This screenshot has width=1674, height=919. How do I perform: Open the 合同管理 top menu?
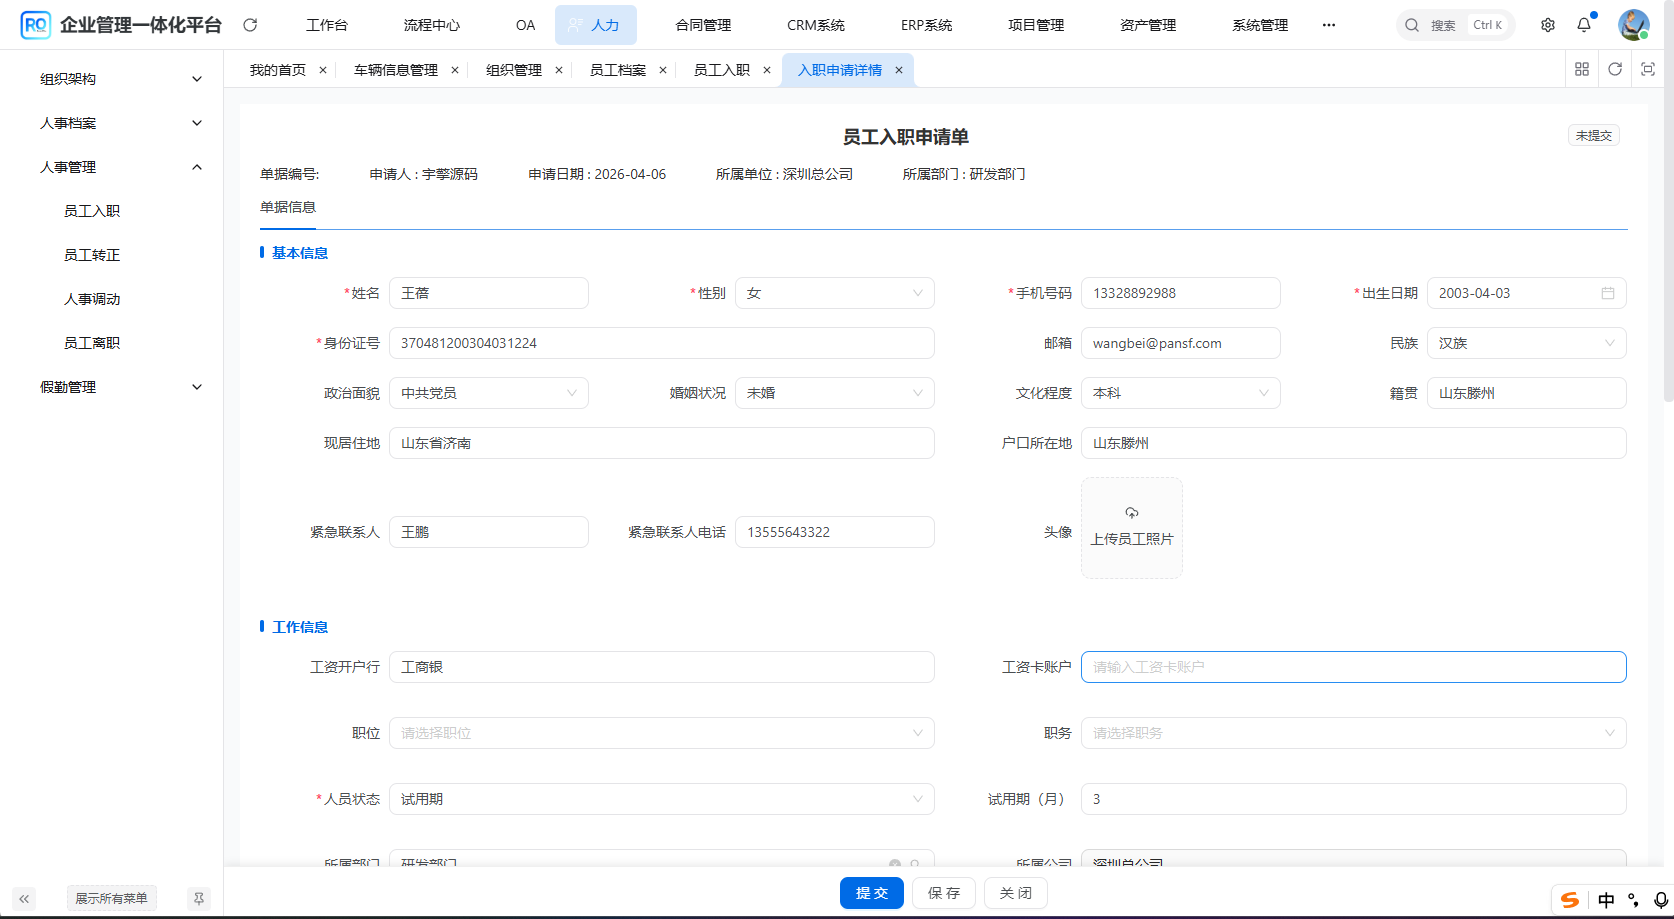[703, 25]
